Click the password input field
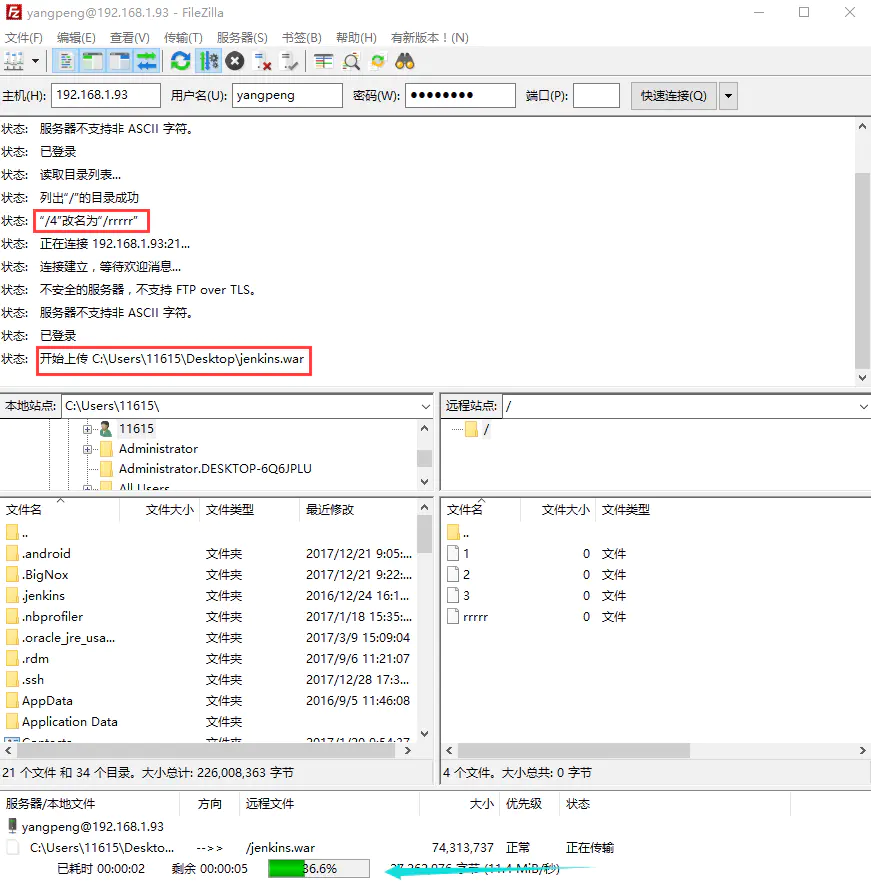The image size is (871, 889). coord(460,95)
